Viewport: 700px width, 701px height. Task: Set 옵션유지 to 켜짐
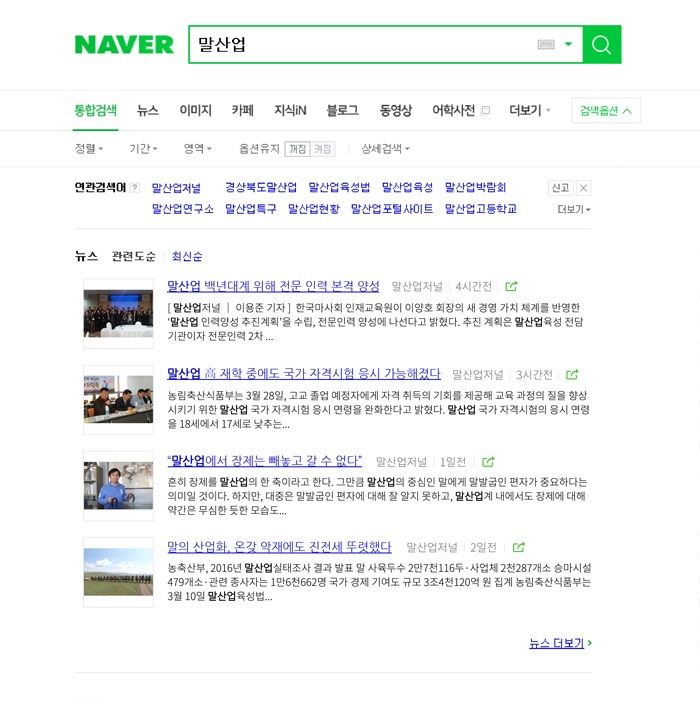(322, 149)
